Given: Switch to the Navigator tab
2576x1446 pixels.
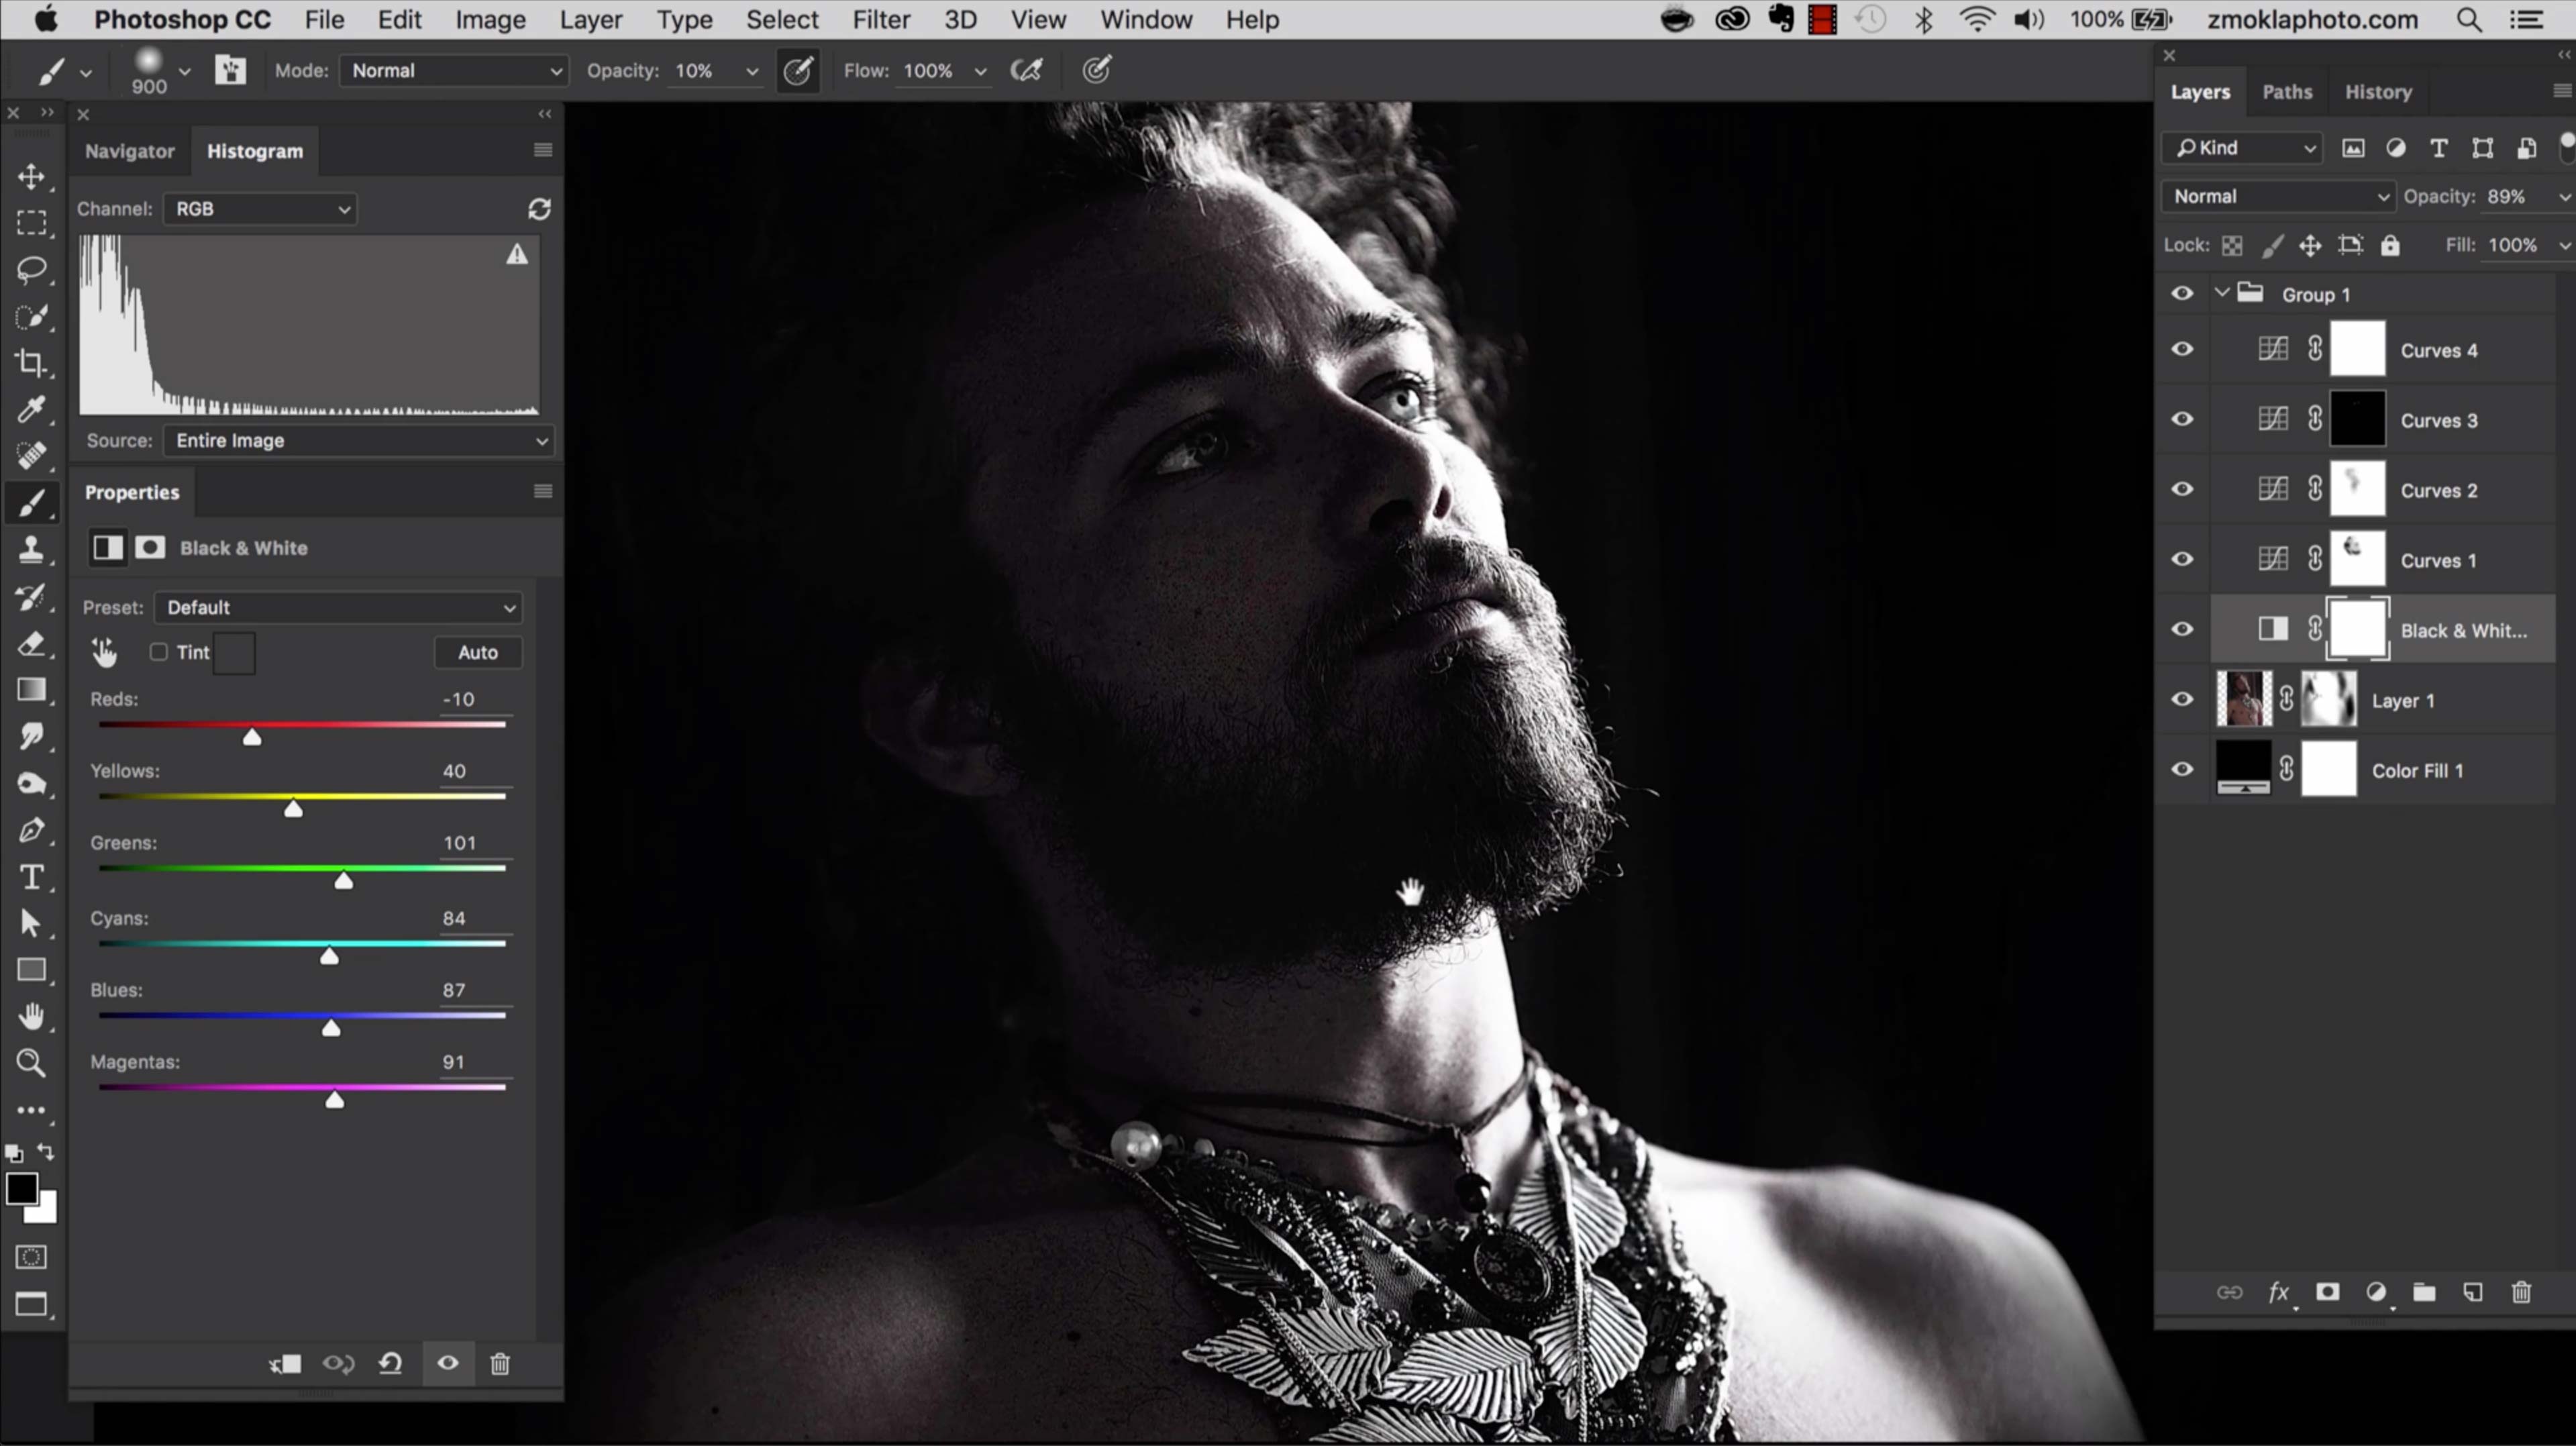Looking at the screenshot, I should (130, 151).
